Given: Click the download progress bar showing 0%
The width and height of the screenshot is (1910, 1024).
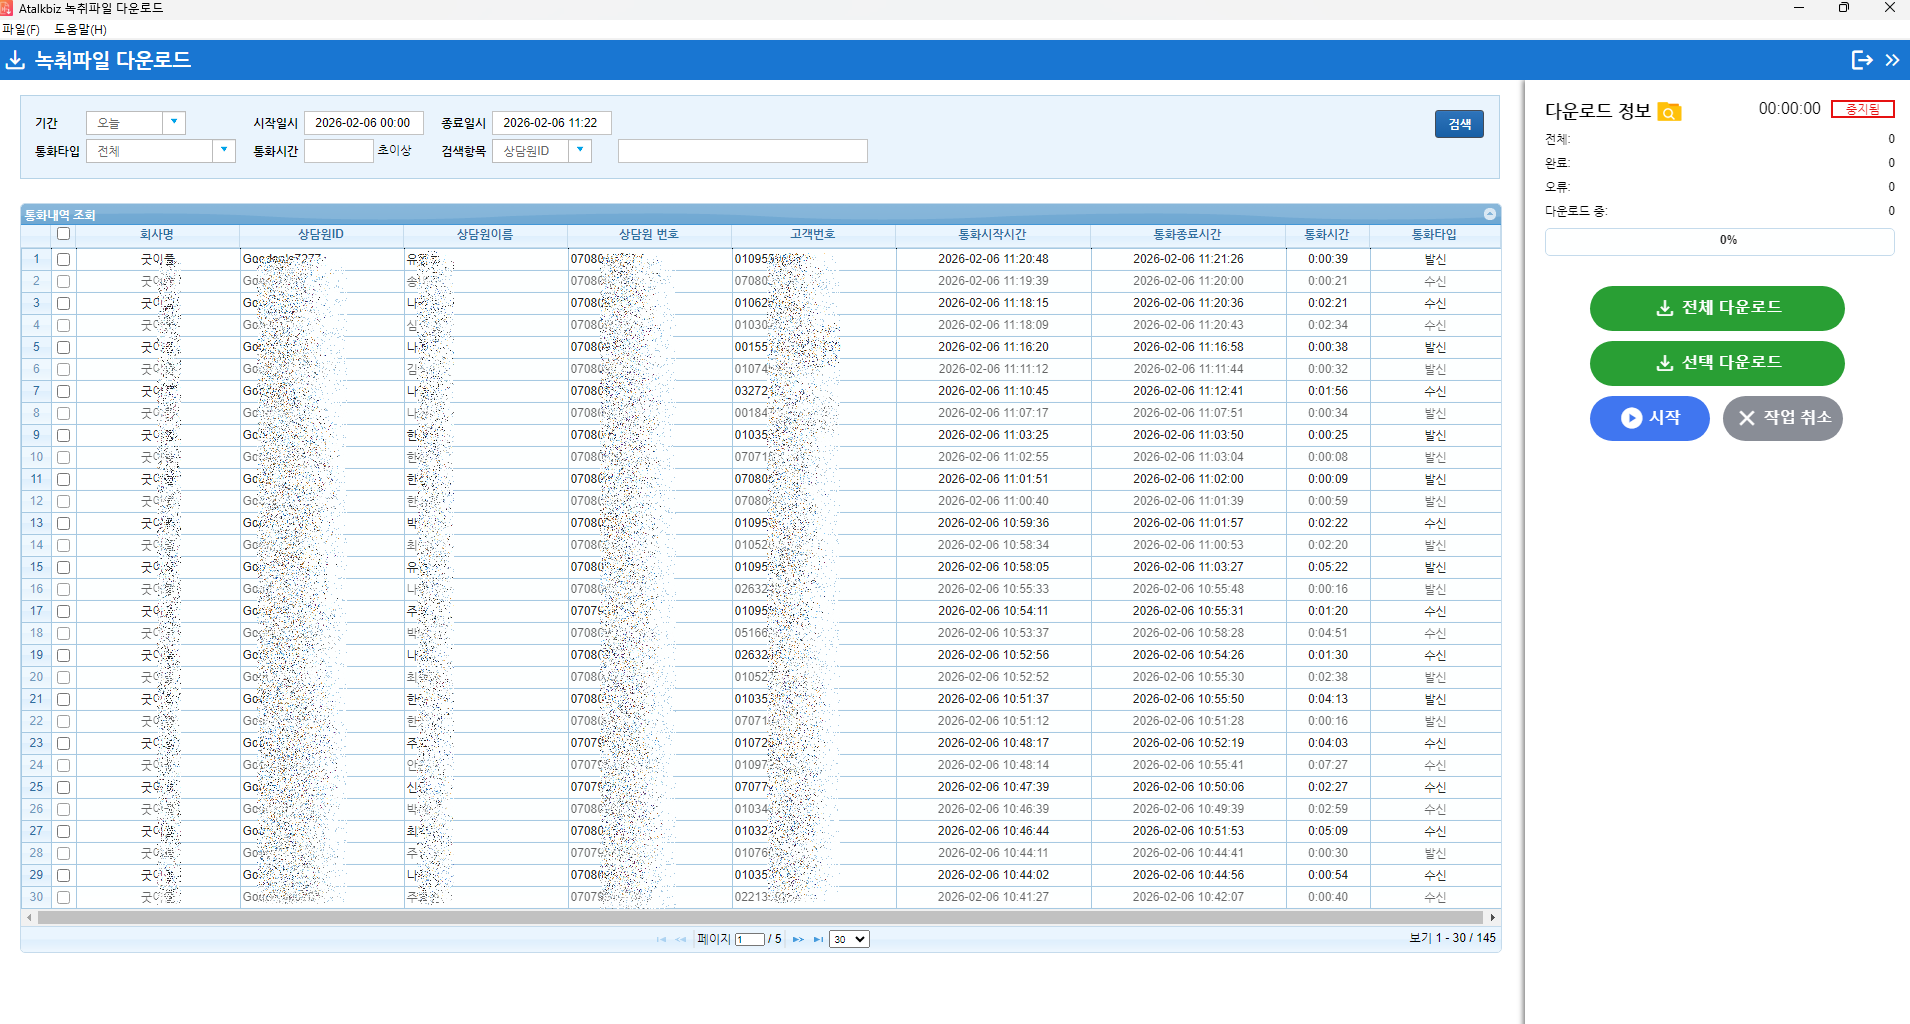Looking at the screenshot, I should (1718, 241).
